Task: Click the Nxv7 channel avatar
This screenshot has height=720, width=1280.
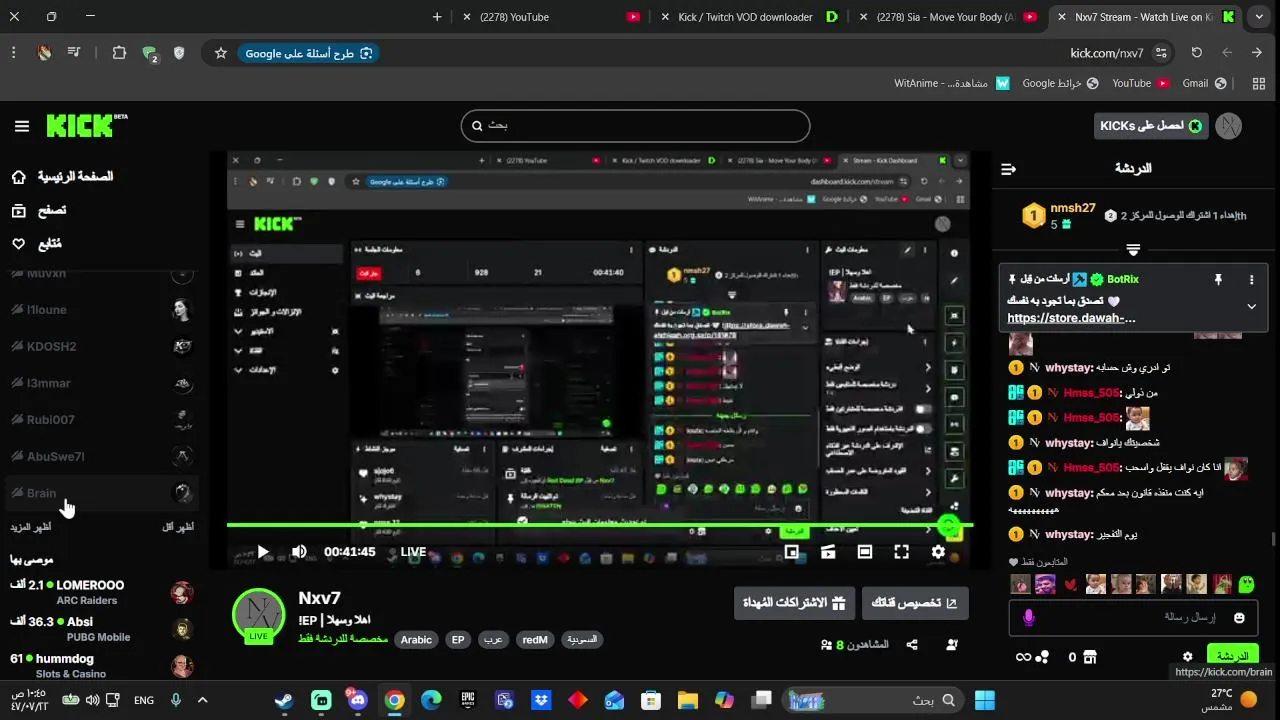Action: point(258,614)
